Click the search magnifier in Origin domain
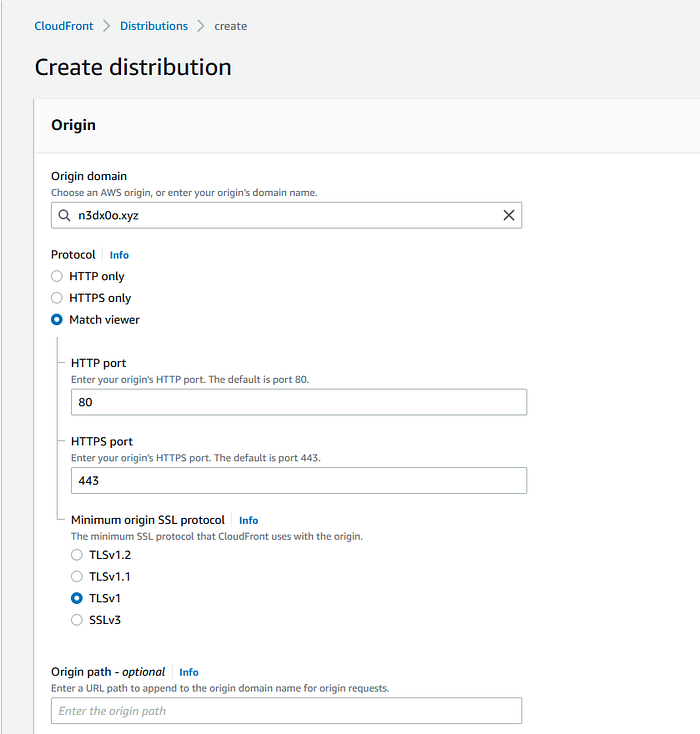 click(65, 215)
